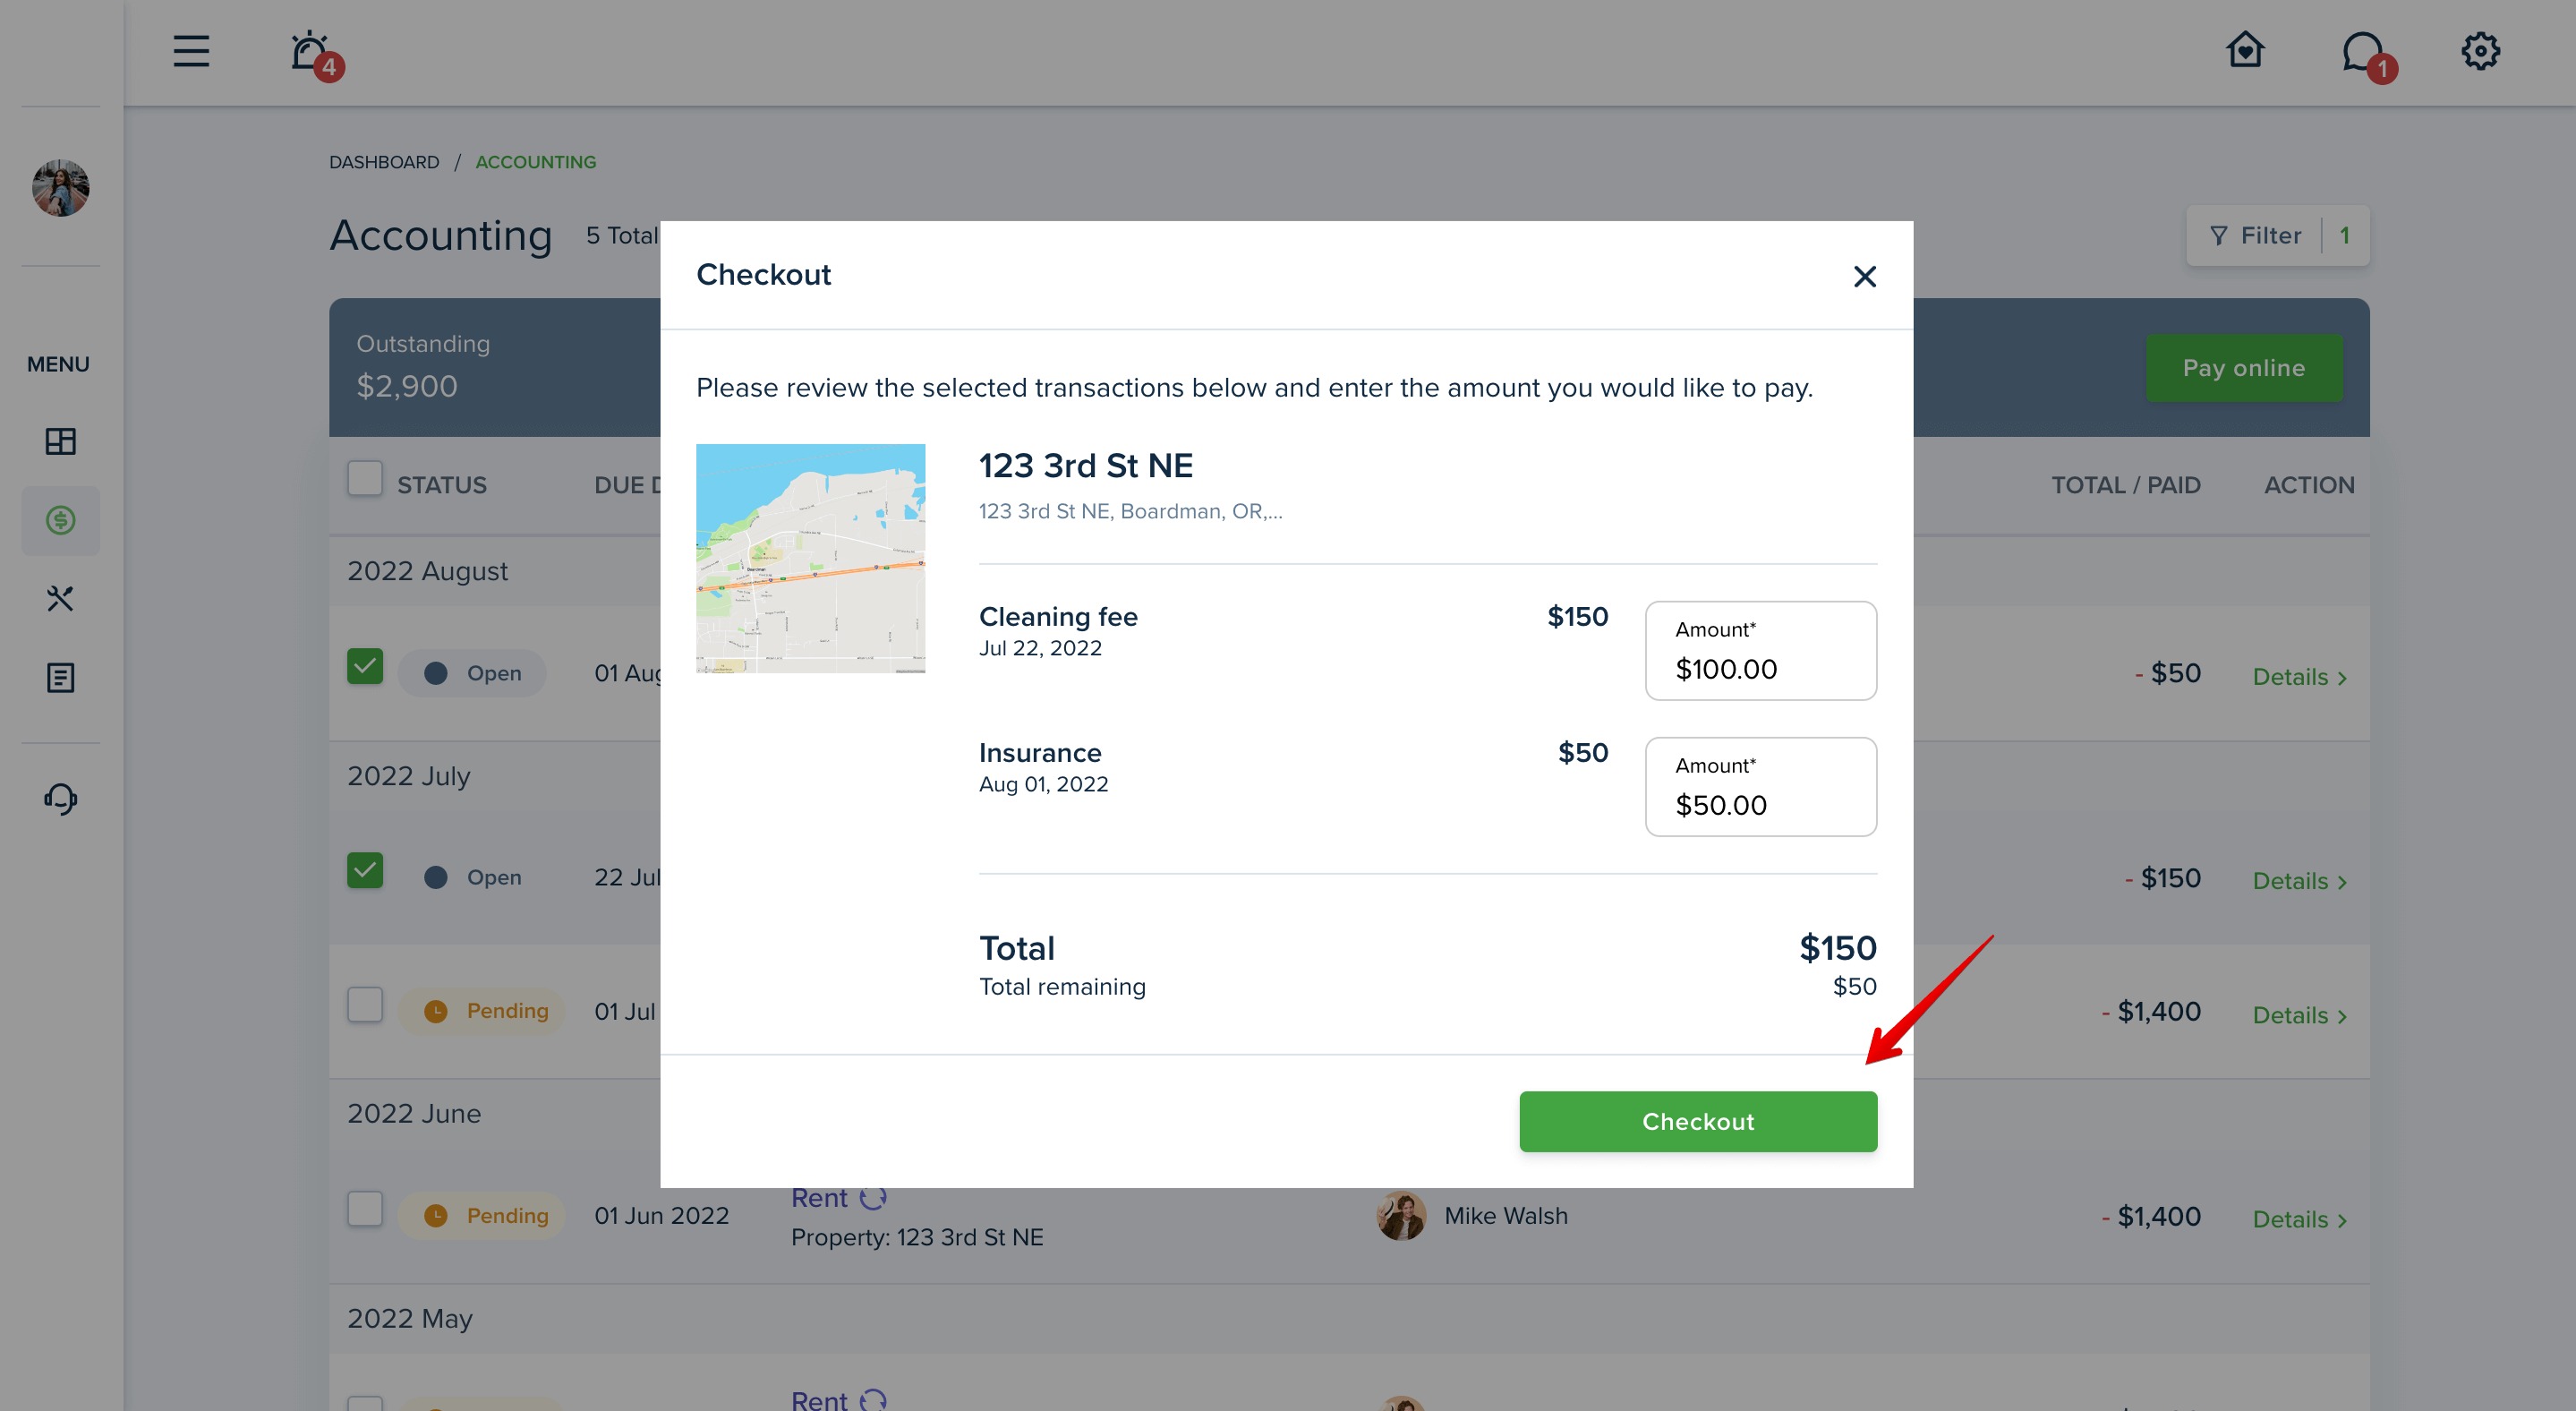Open the settings gear icon

pos(2480,50)
